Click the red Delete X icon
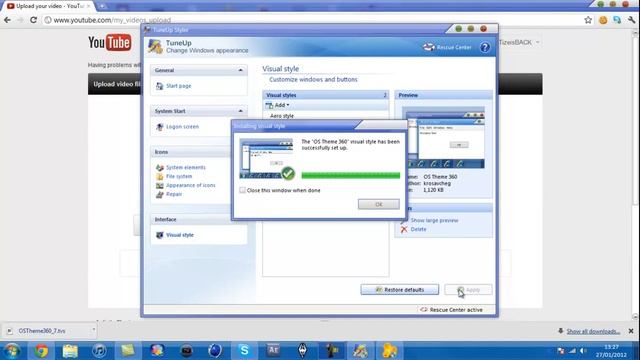Viewport: 640px width, 360px height. coord(404,229)
